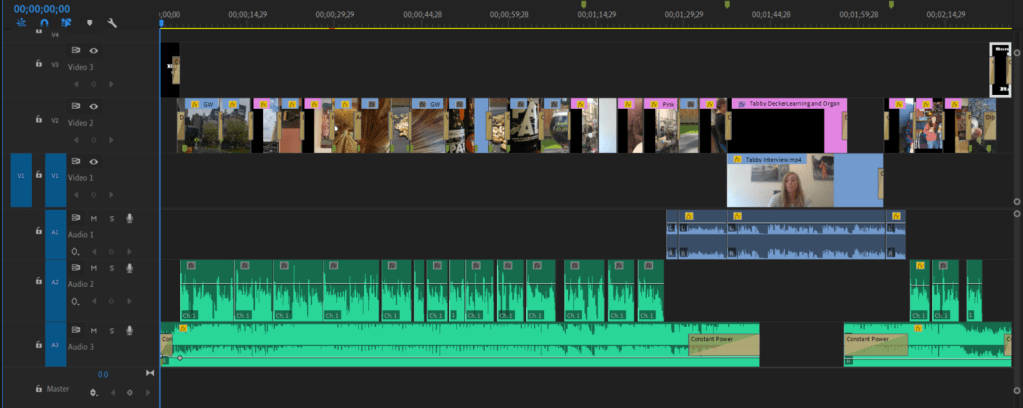Open Audio 1 keyframe display dropdown
Image resolution: width=1023 pixels, height=408 pixels.
click(76, 251)
